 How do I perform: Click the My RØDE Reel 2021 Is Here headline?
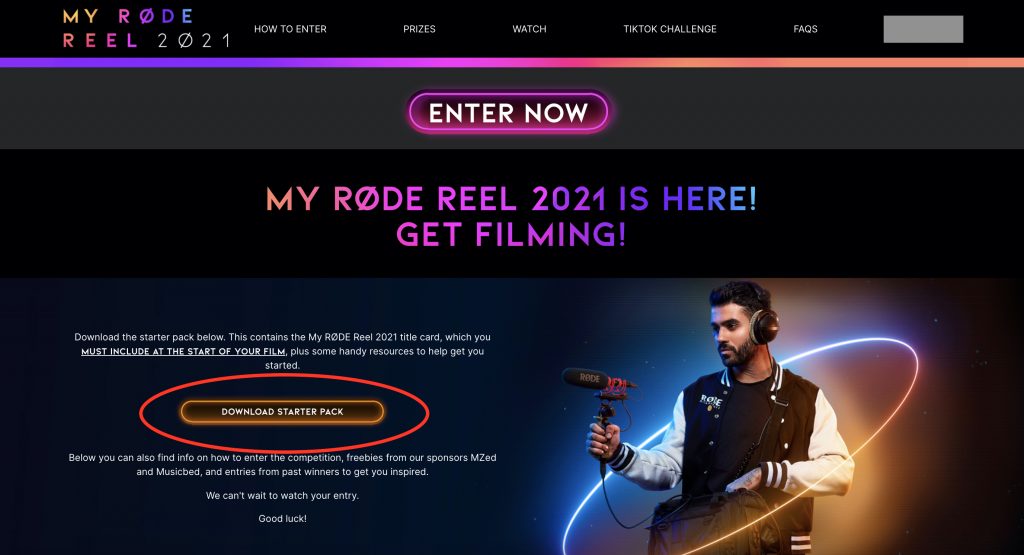click(511, 198)
